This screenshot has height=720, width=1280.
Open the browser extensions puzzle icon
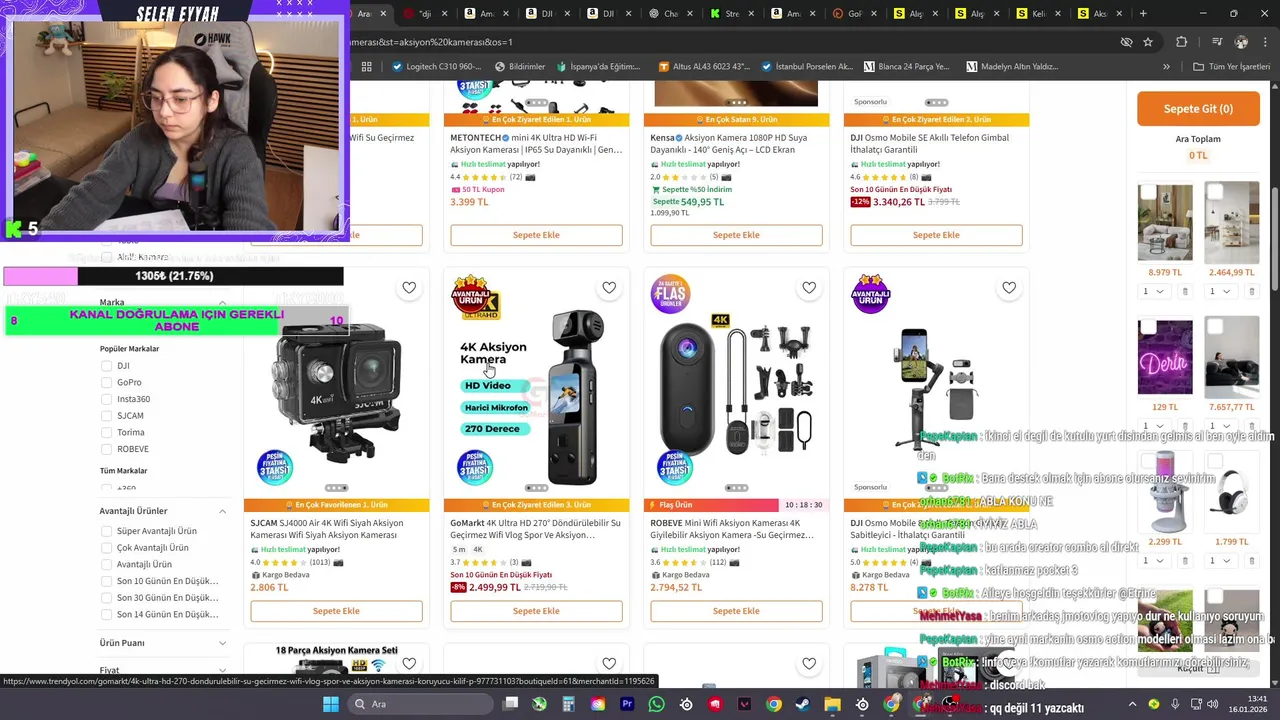pos(1182,42)
